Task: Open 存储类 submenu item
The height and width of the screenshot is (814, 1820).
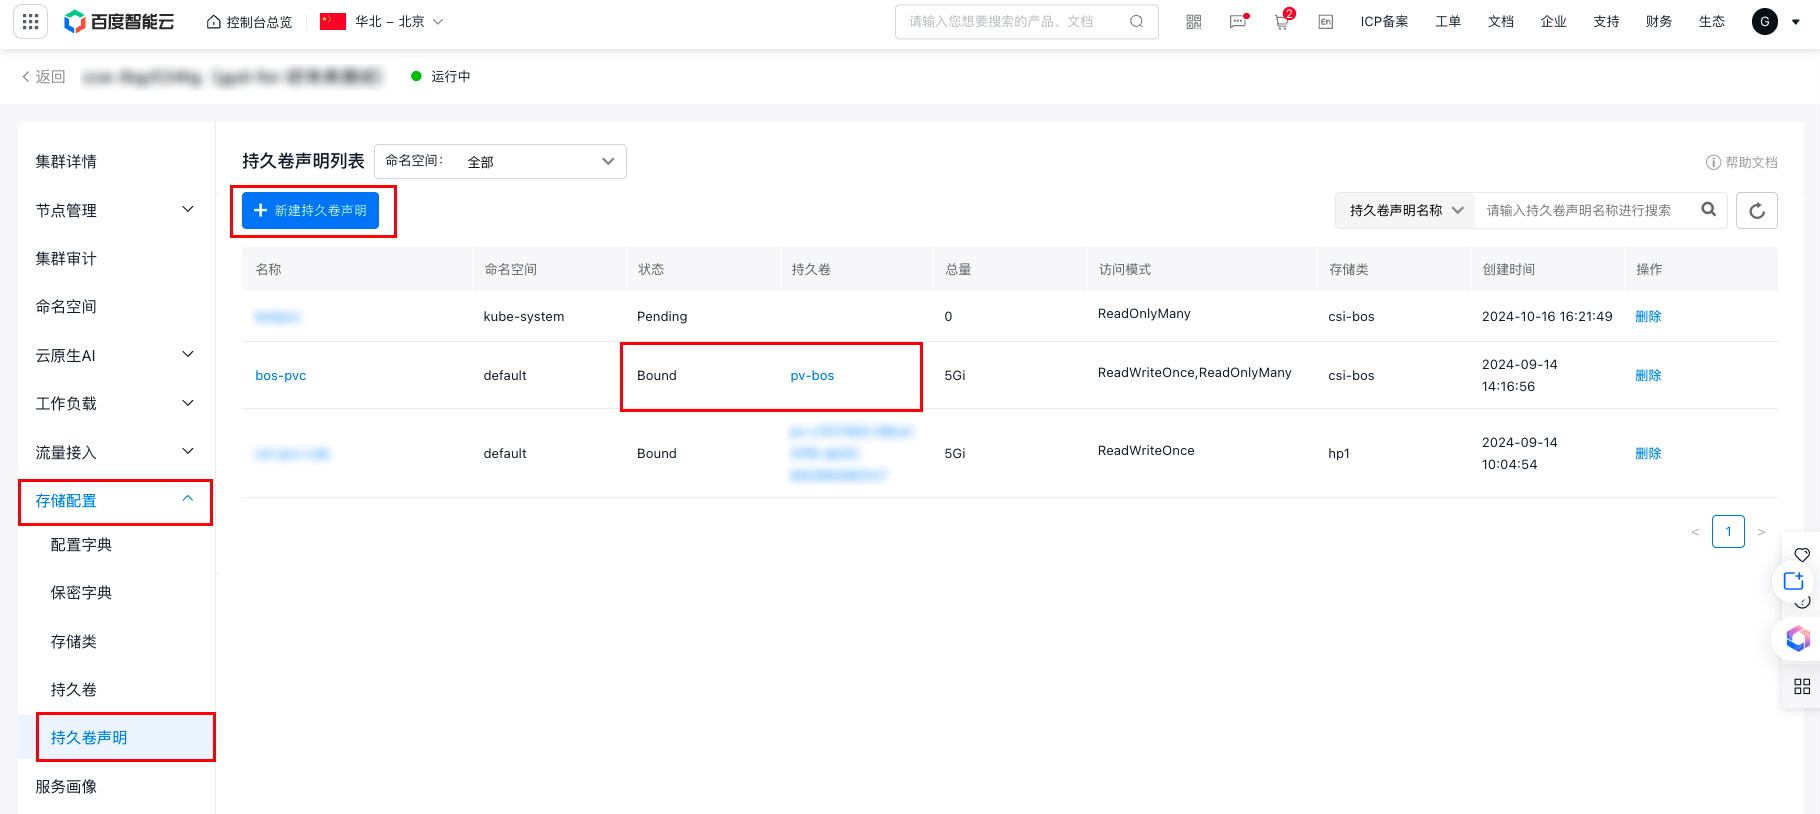Action: pos(74,642)
